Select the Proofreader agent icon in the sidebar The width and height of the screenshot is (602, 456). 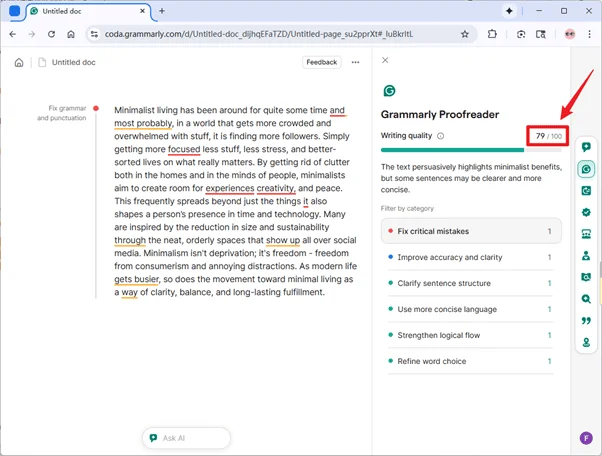(586, 169)
